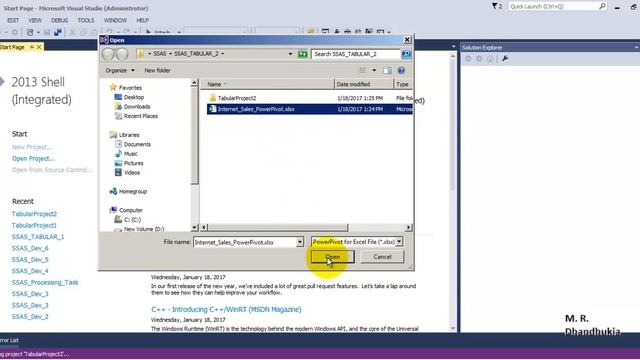
Task: Select Recent Places in navigation pane
Action: click(140, 116)
